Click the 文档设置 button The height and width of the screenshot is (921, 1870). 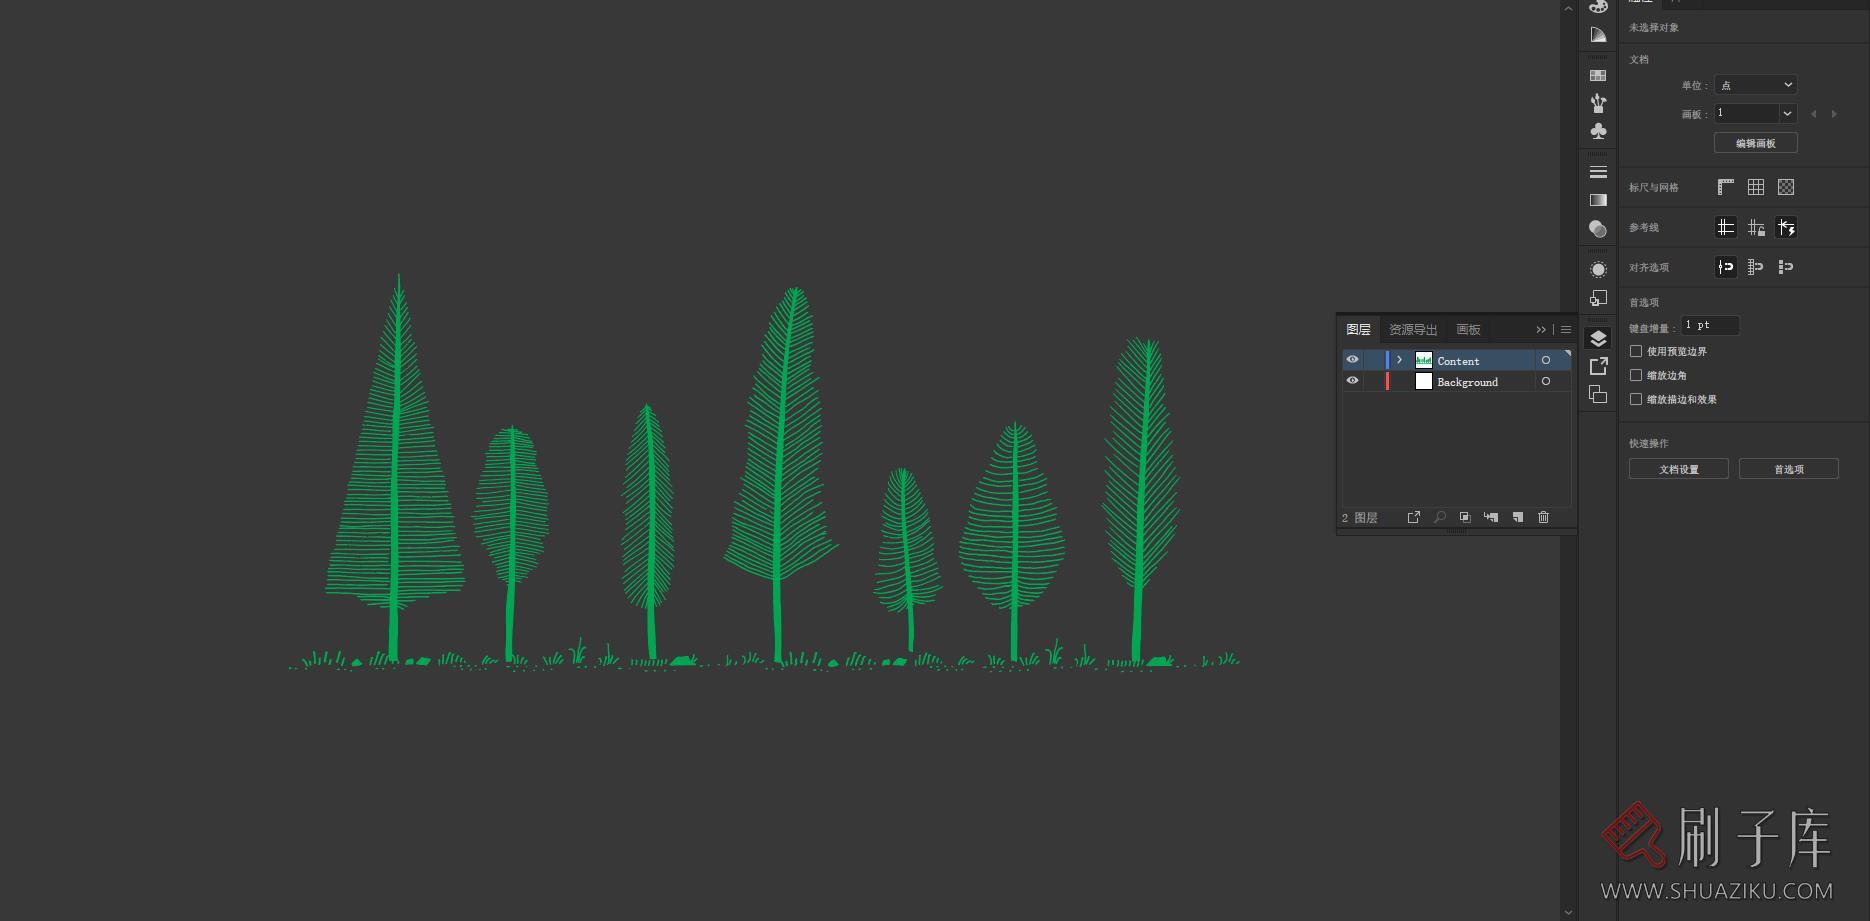pyautogui.click(x=1678, y=469)
